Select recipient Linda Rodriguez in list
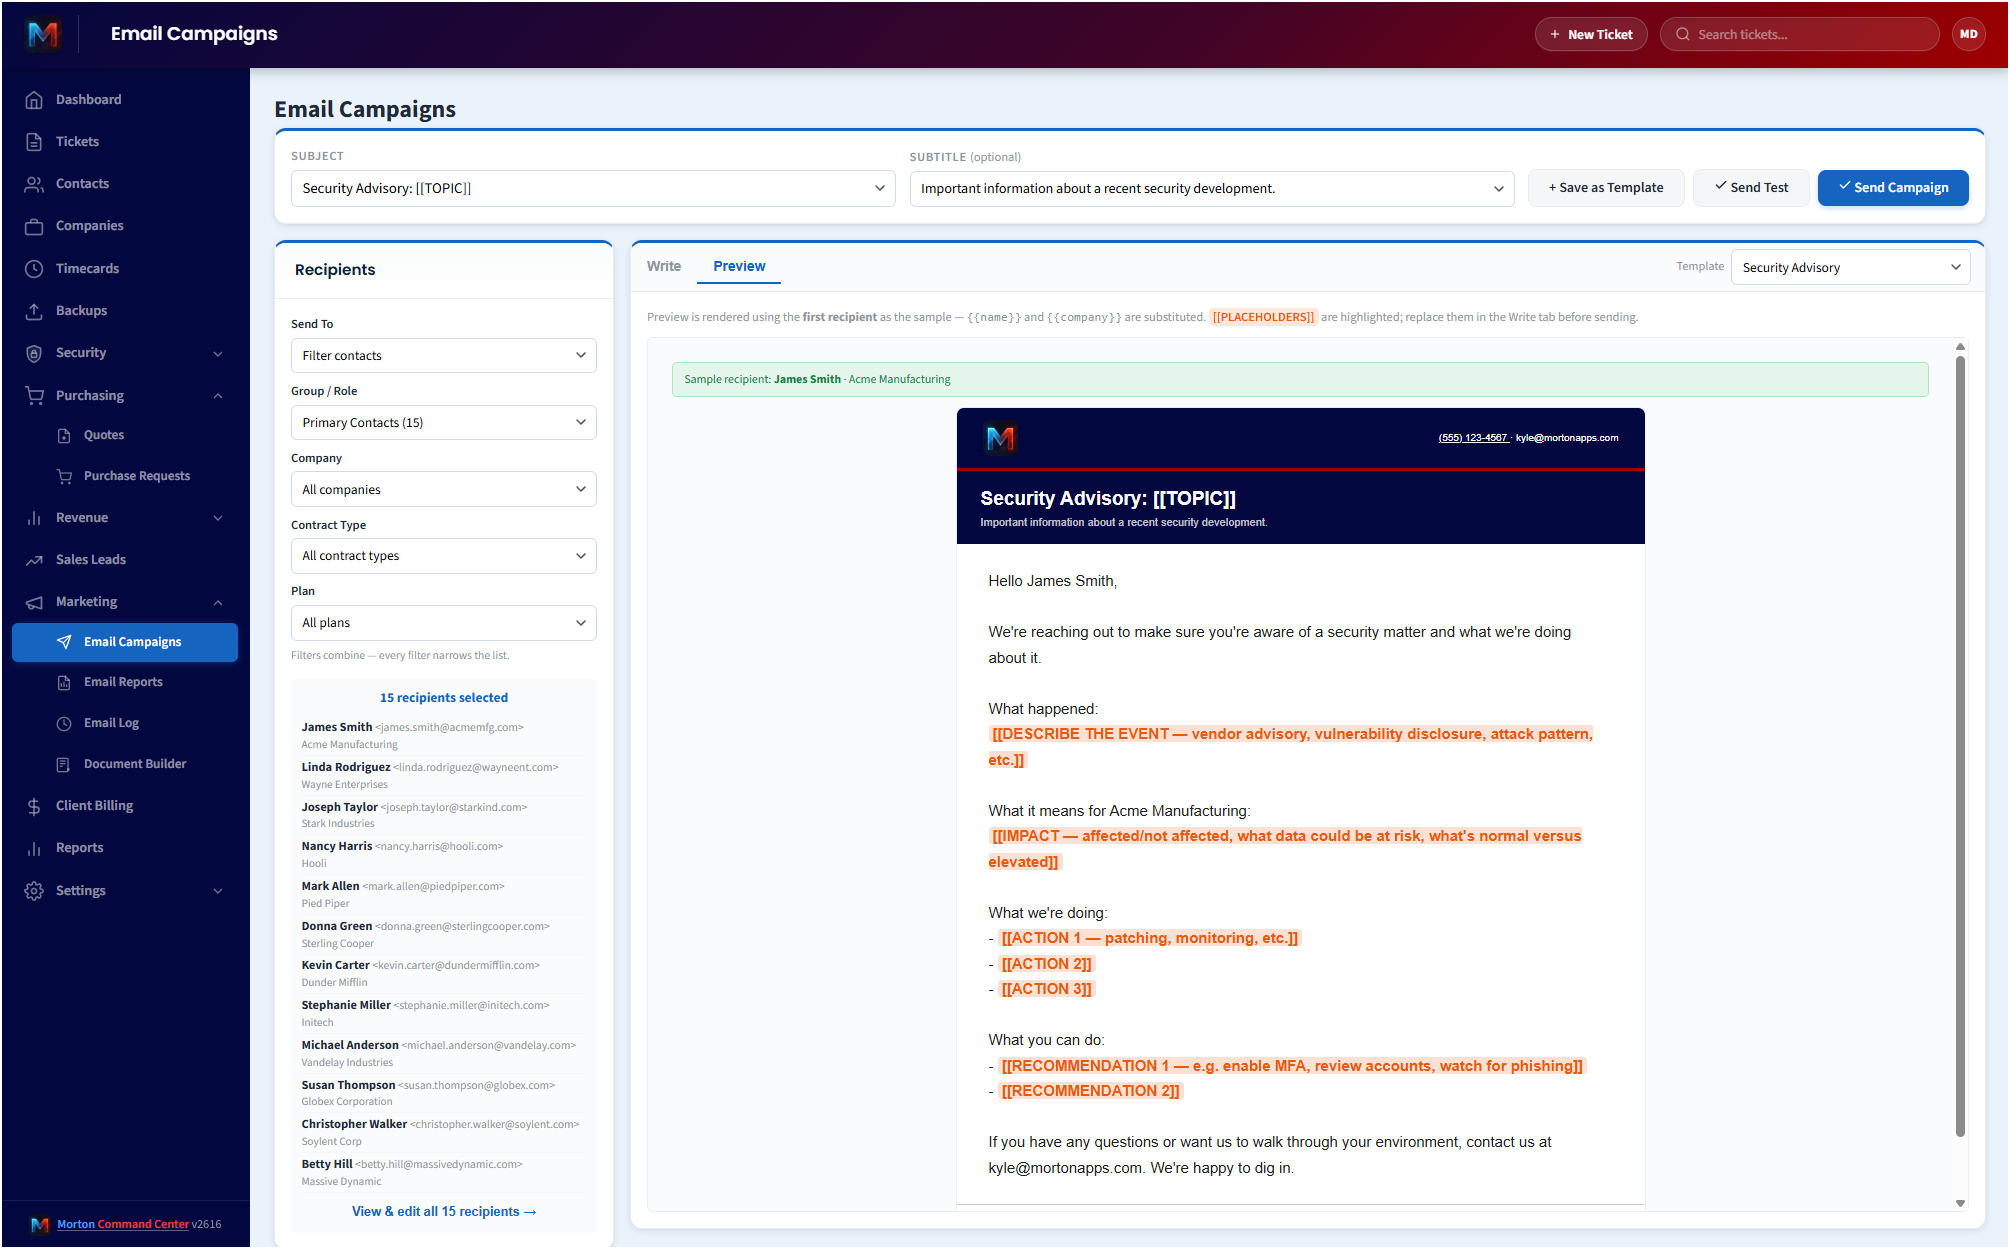The height and width of the screenshot is (1249, 2010). [x=443, y=775]
